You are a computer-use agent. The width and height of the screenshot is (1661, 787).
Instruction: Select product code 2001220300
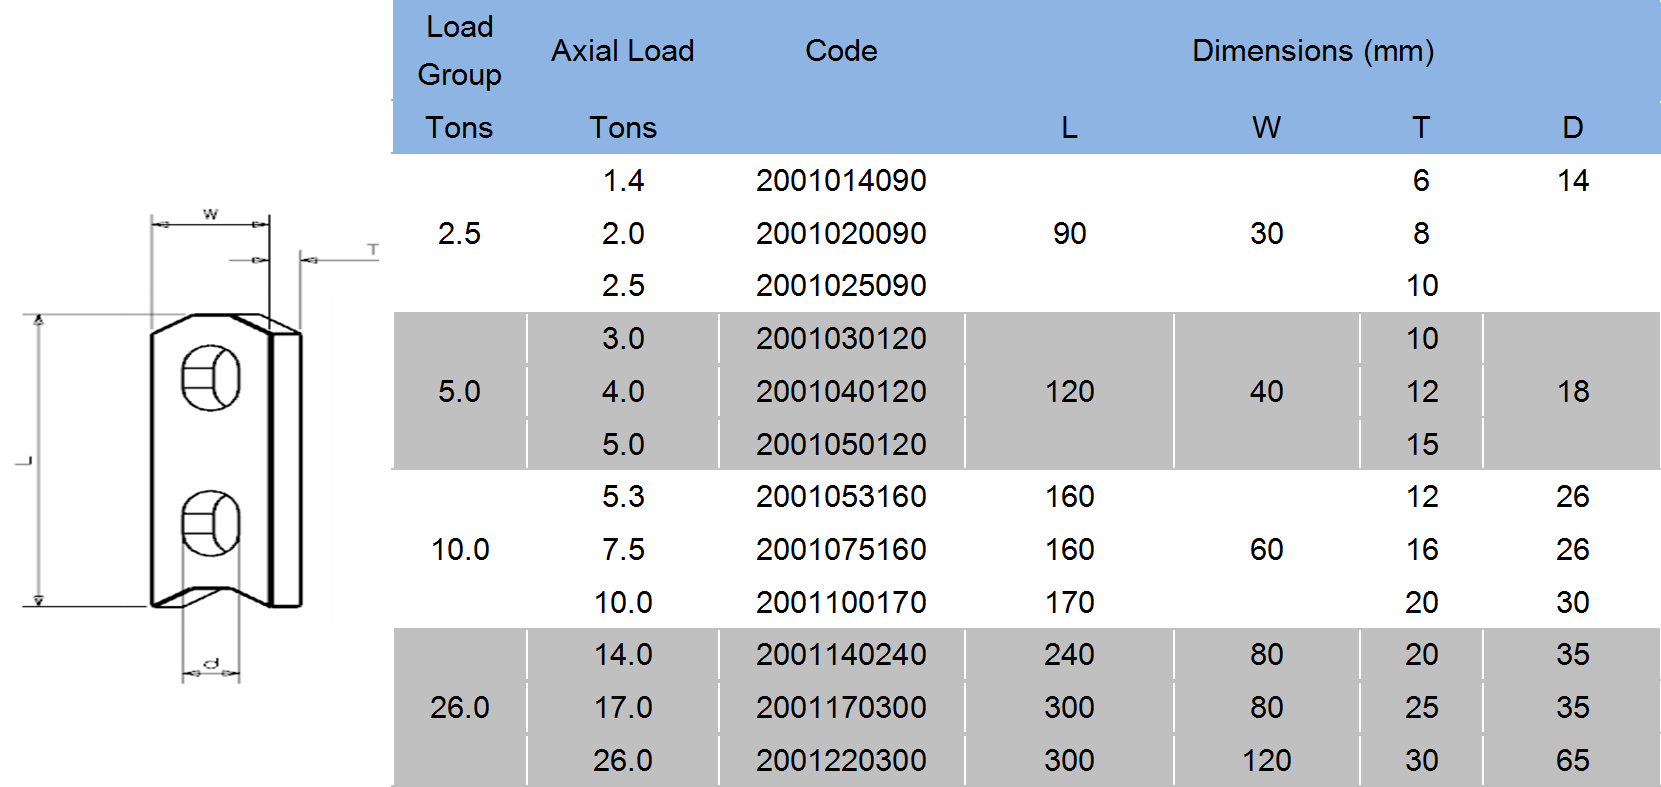pos(841,760)
